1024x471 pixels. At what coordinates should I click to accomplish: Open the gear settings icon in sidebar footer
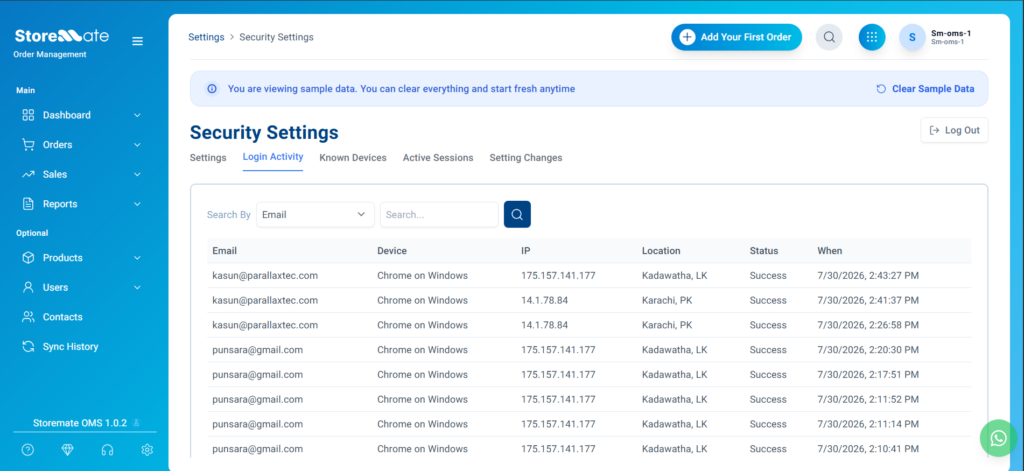point(148,449)
